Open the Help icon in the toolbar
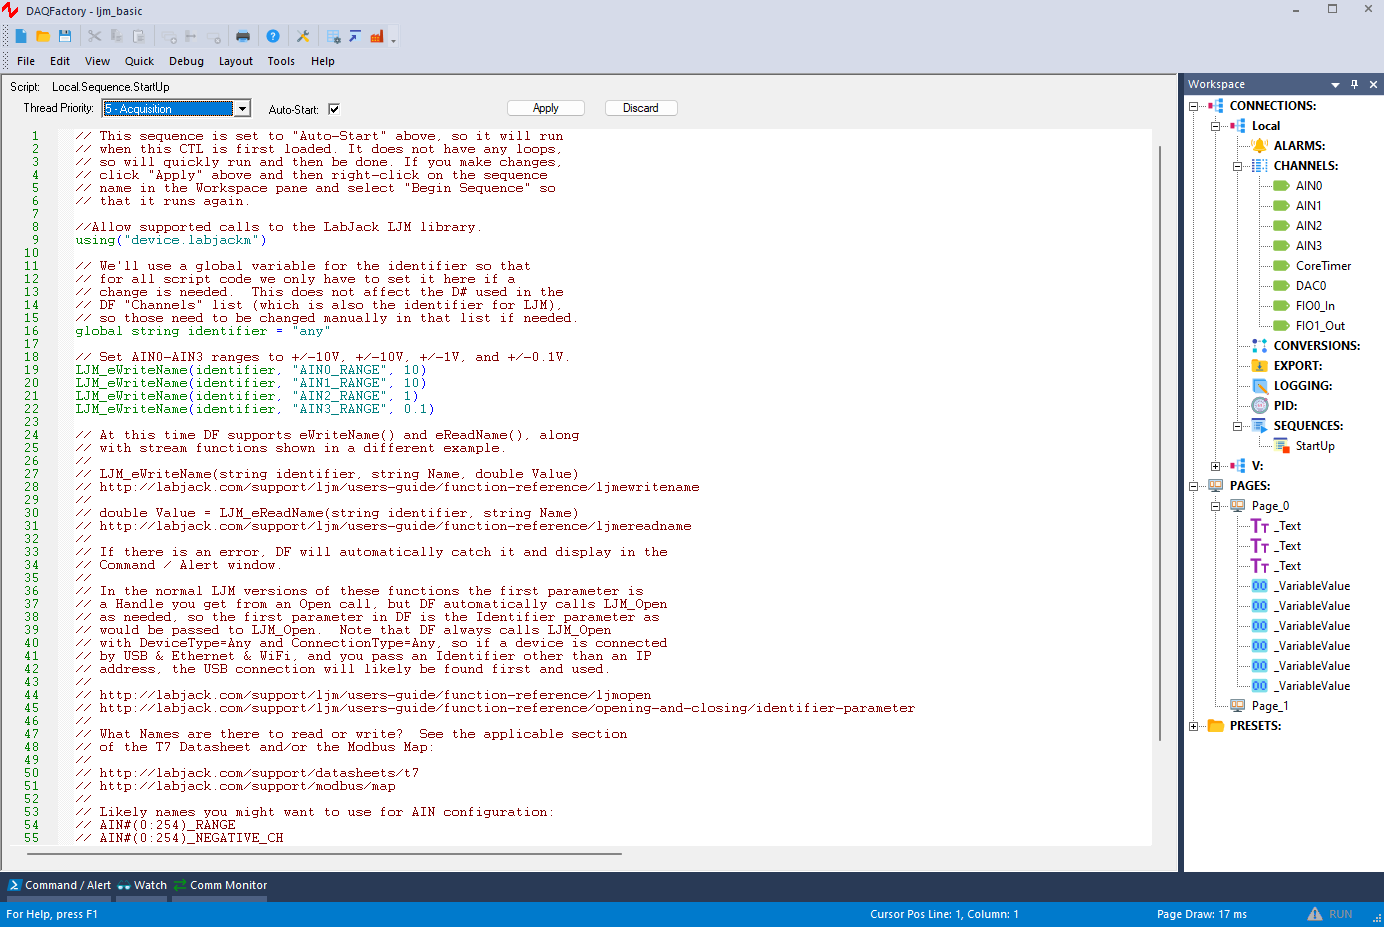Viewport: 1384px width, 927px height. click(273, 35)
